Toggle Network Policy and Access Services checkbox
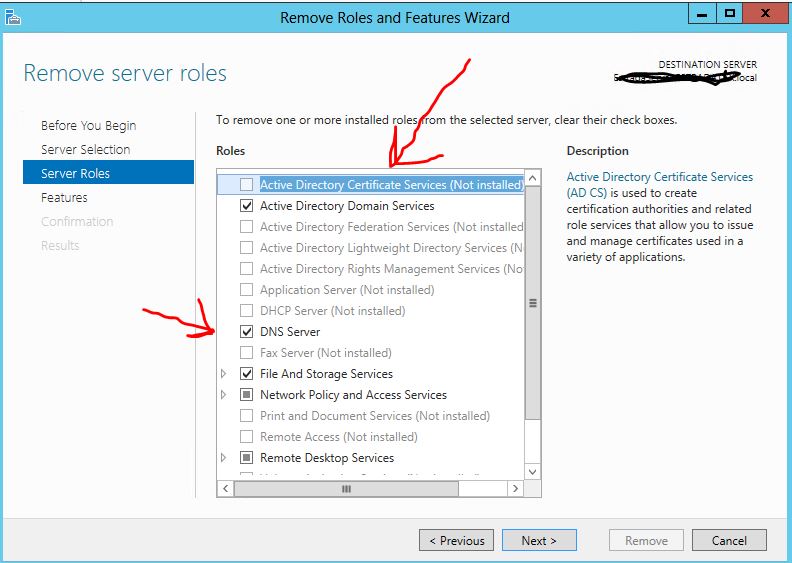Viewport: 792px width, 563px height. coord(246,395)
